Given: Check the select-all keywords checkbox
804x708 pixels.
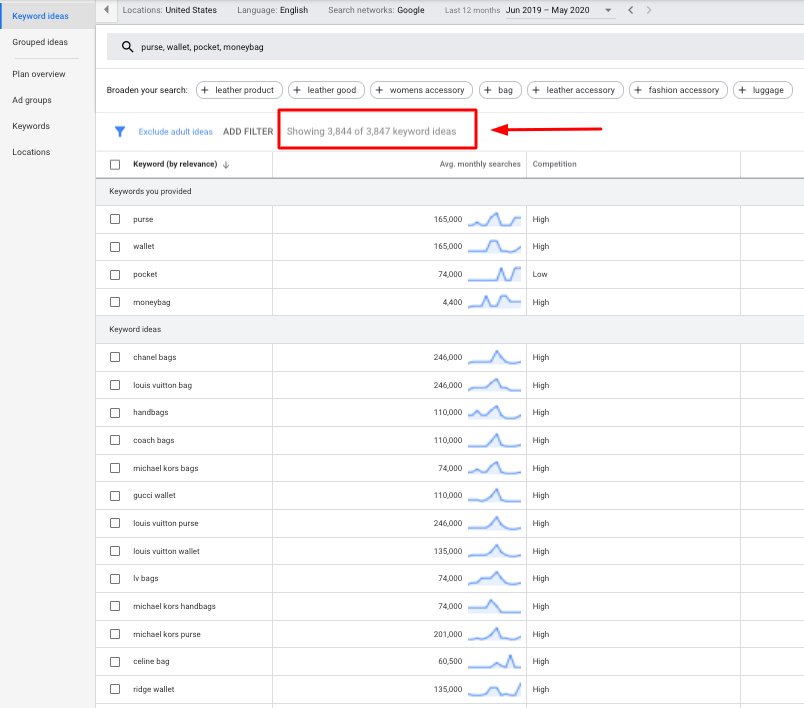Looking at the screenshot, I should 115,165.
